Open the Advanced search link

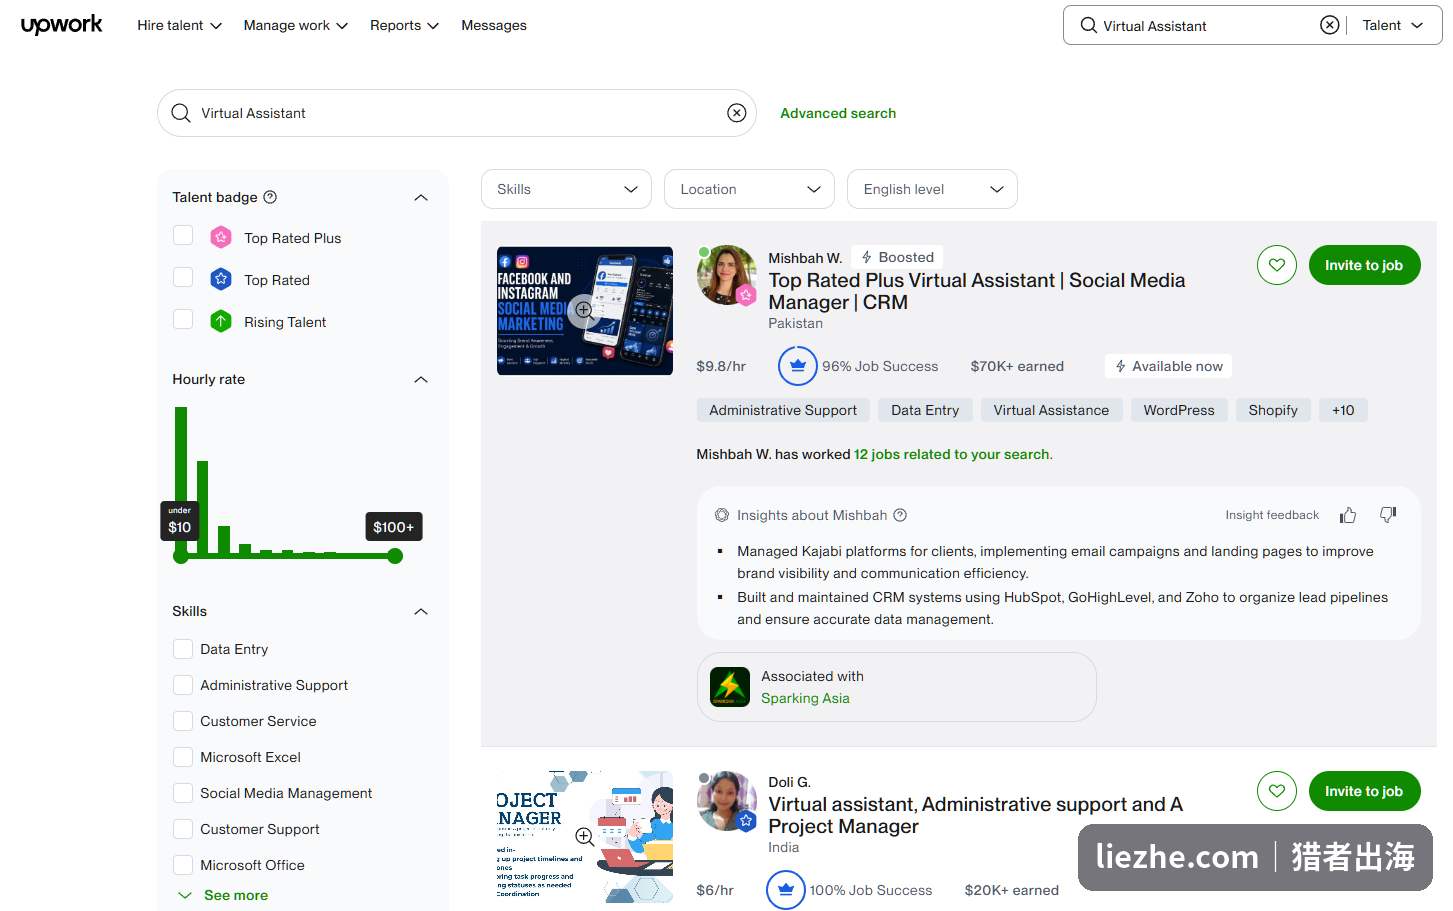click(838, 113)
